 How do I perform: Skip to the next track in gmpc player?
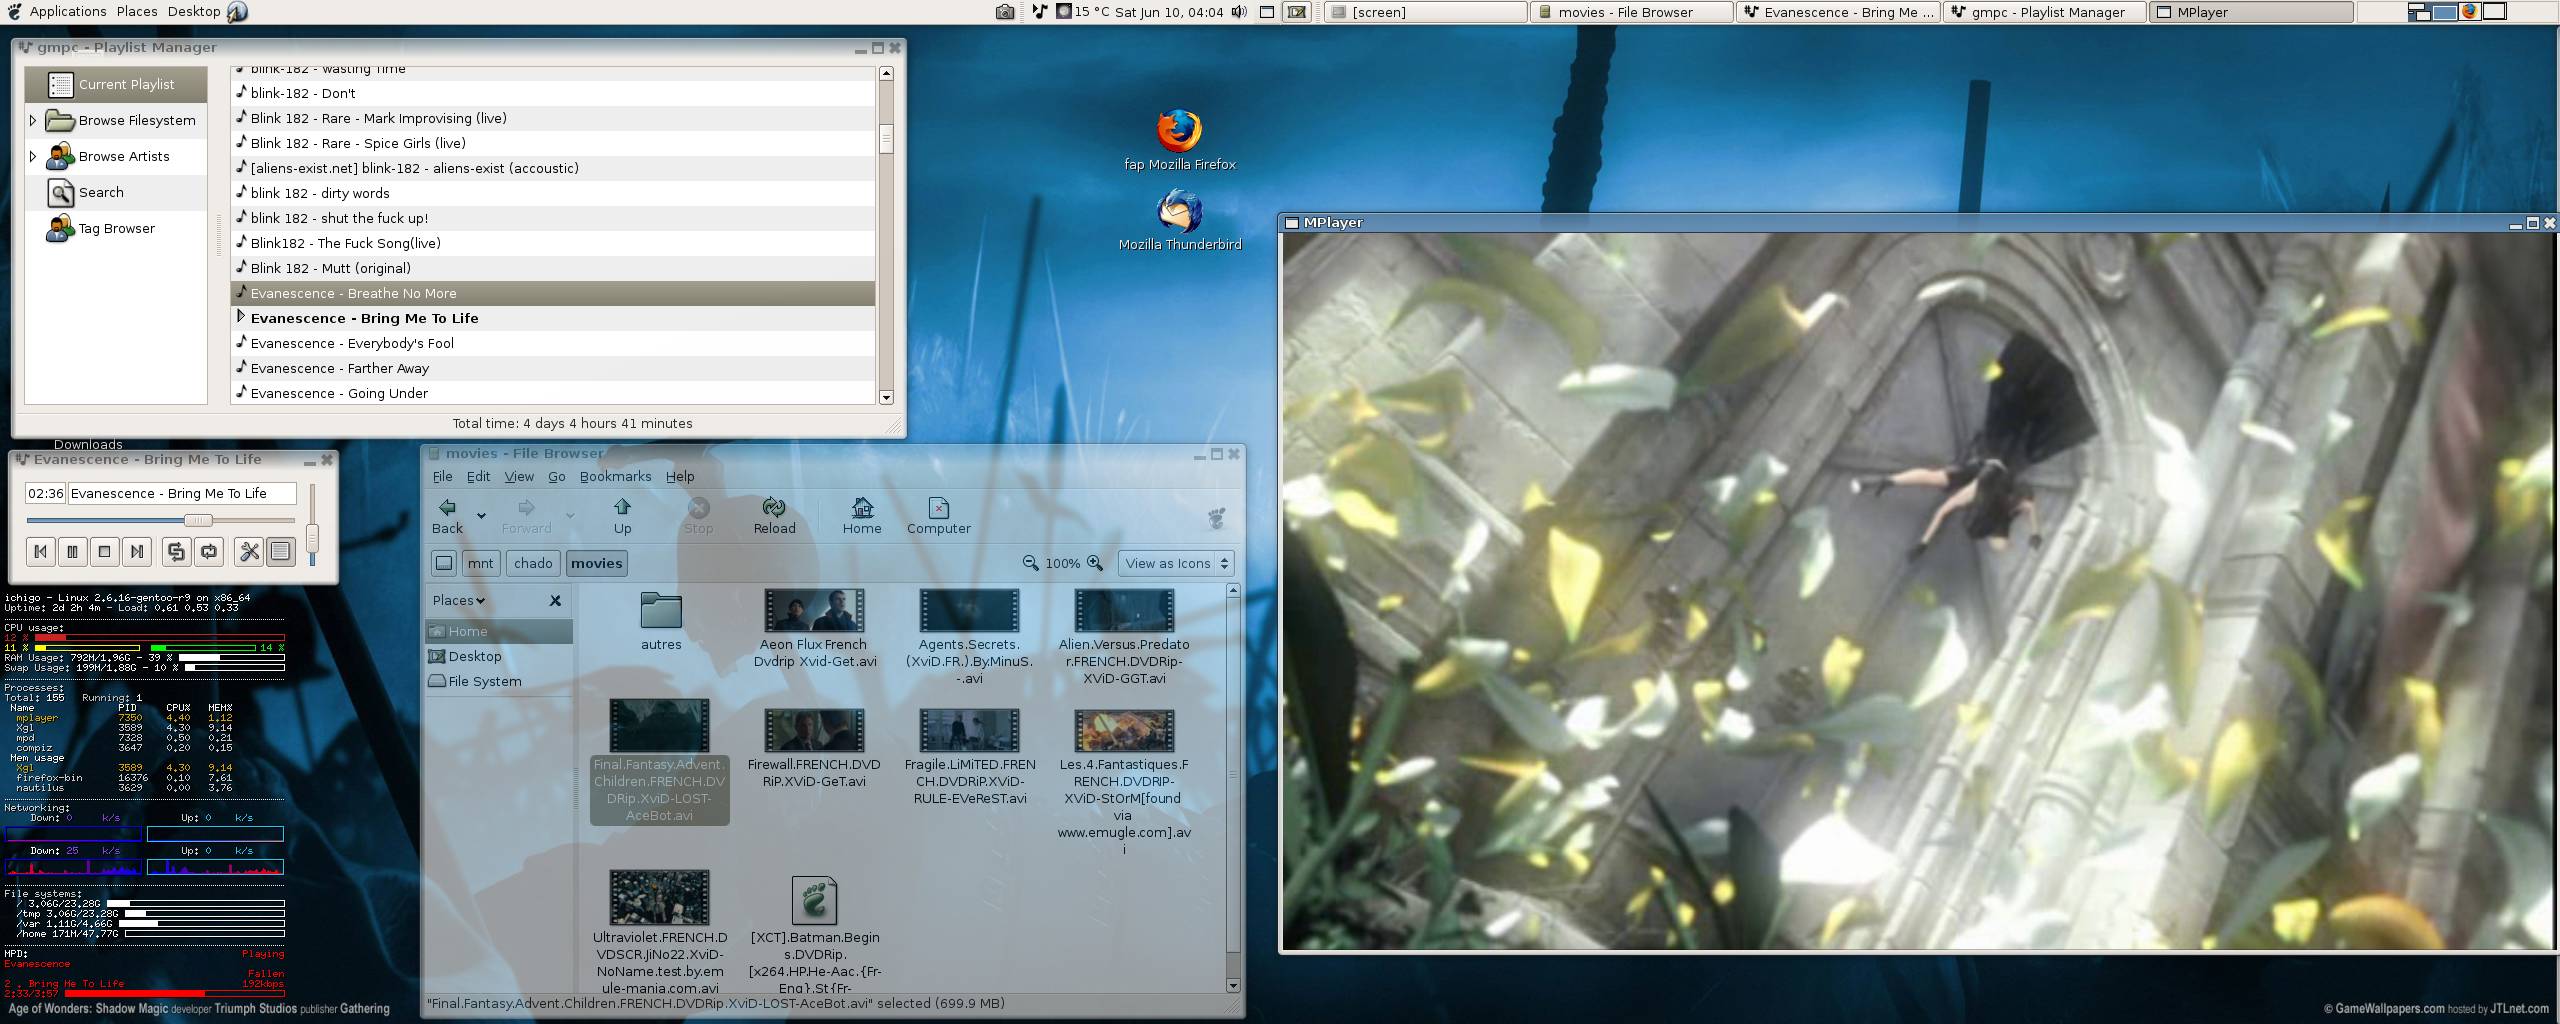137,551
